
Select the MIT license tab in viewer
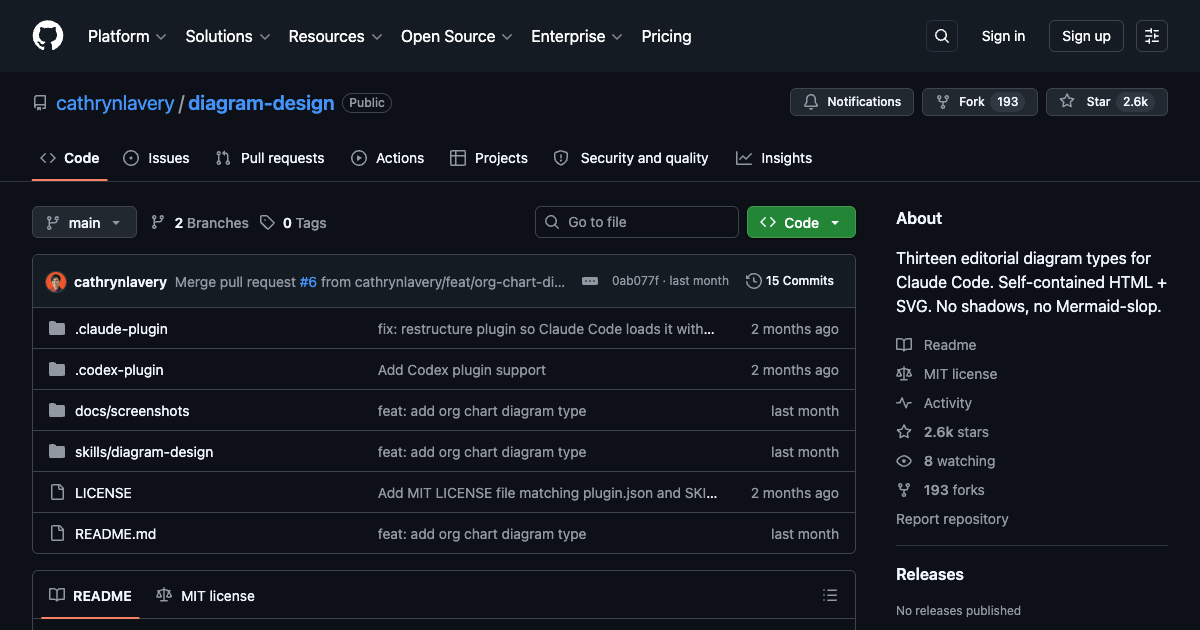(206, 595)
